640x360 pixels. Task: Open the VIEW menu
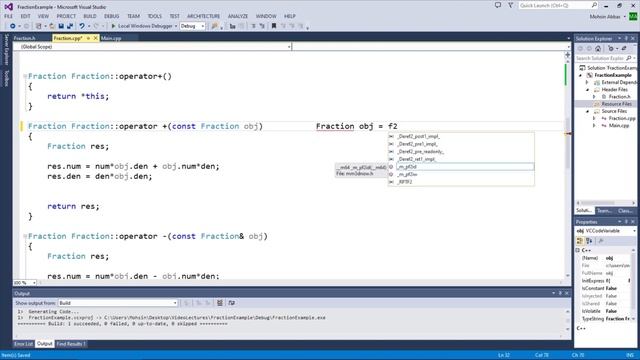pos(43,16)
